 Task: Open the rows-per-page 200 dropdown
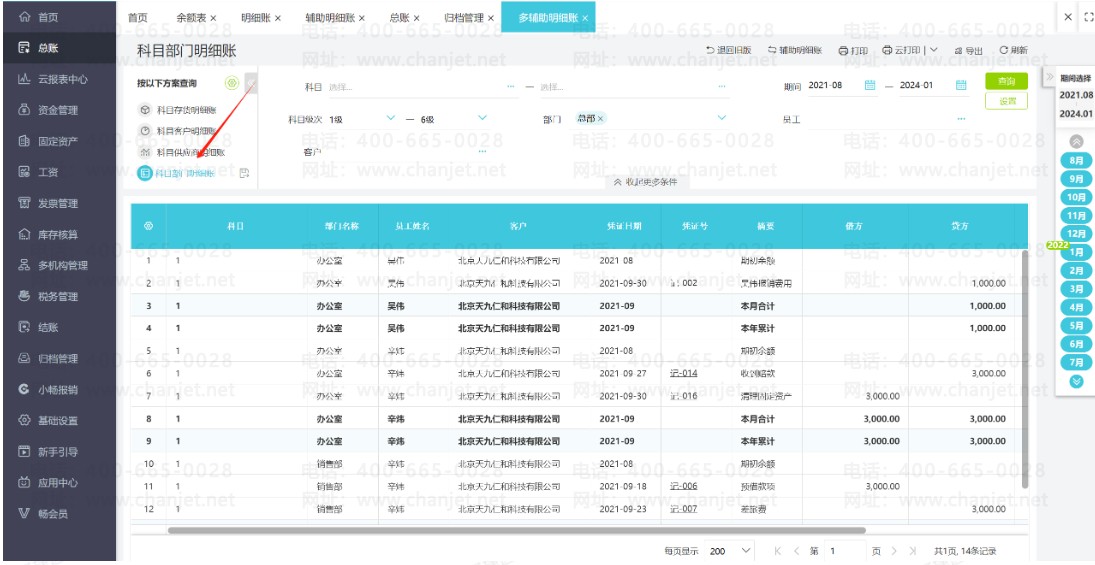coord(746,550)
